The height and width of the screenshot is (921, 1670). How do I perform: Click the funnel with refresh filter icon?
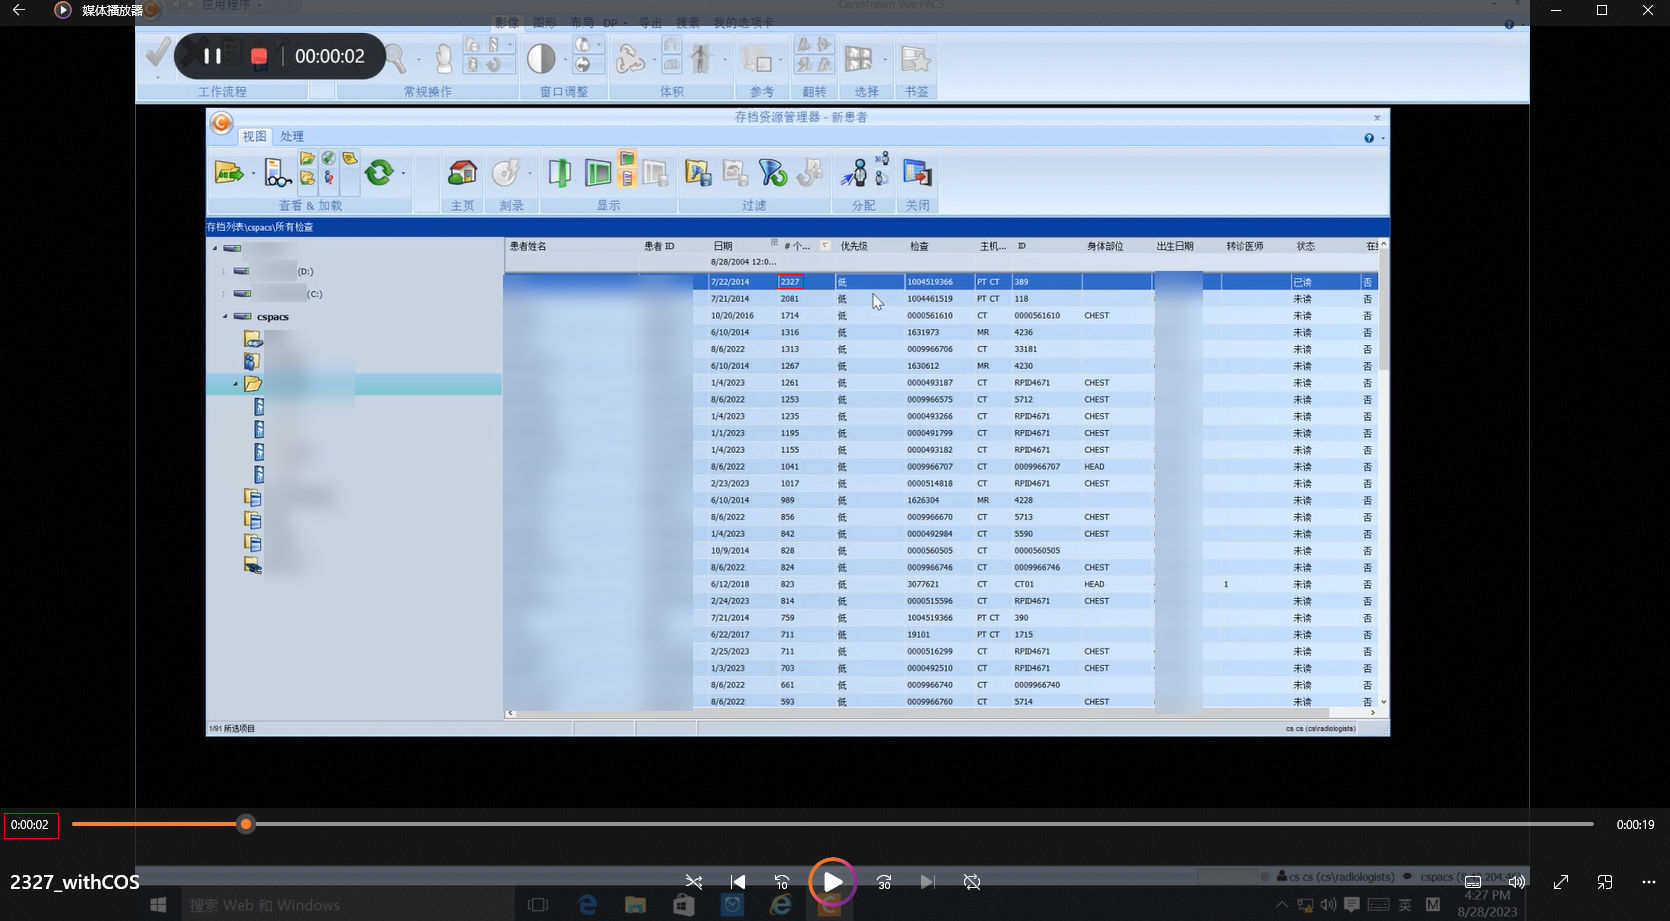[x=772, y=173]
